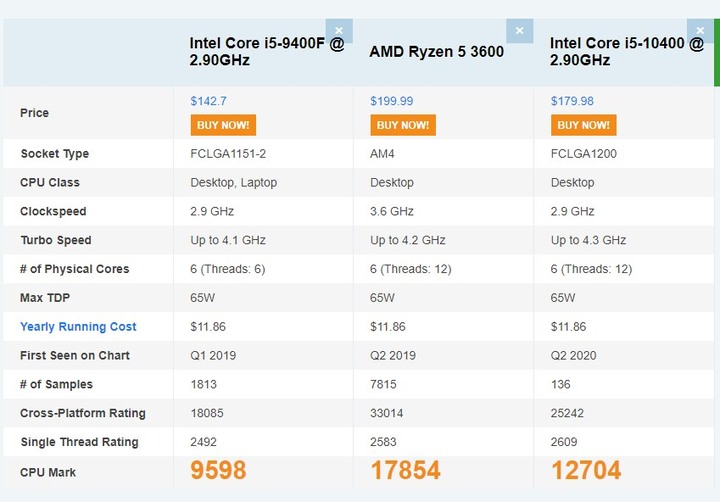Click Buy Now under the $142.7 price
Image resolution: width=720 pixels, height=502 pixels.
pos(223,125)
